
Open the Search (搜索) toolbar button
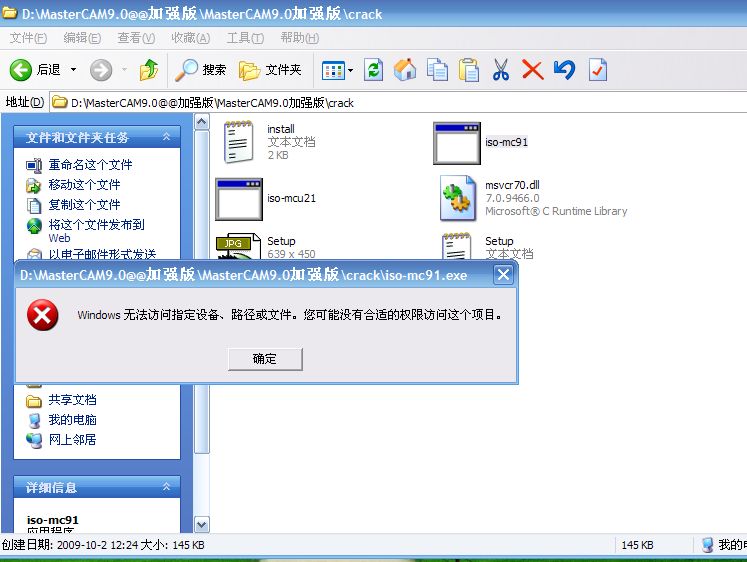point(200,70)
